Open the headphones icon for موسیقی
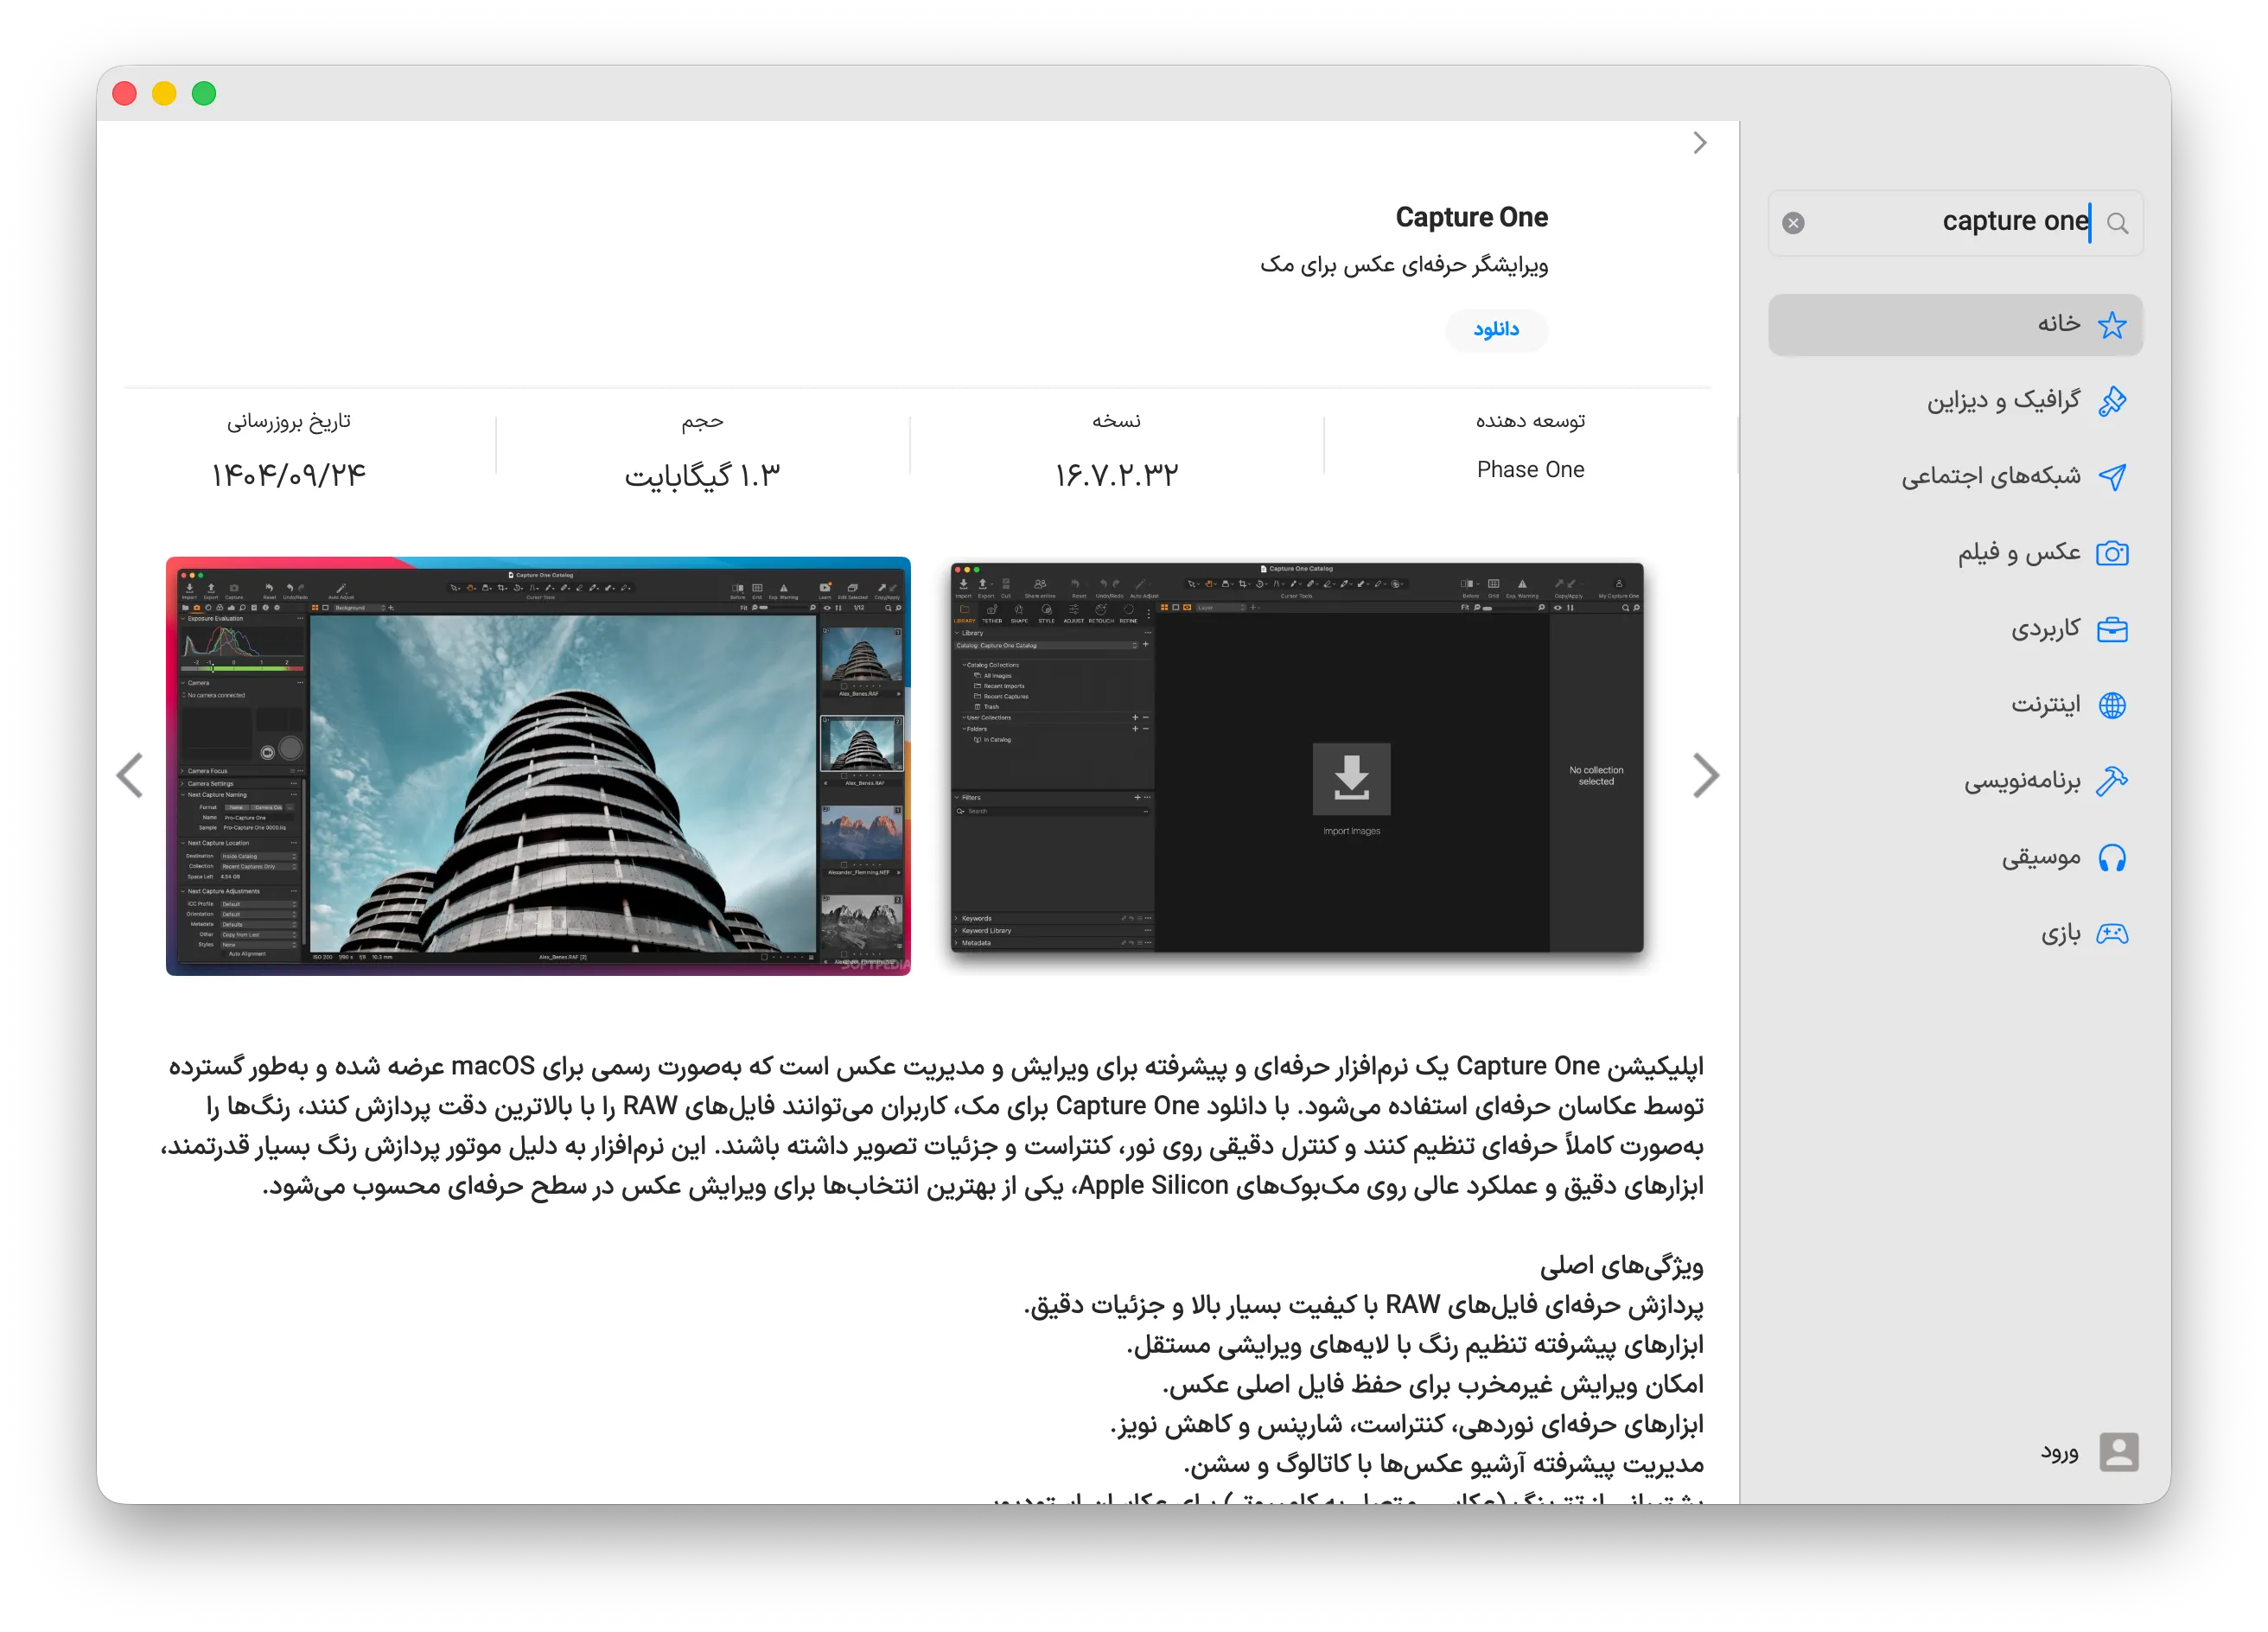This screenshot has width=2268, height=1632. pos(2114,857)
